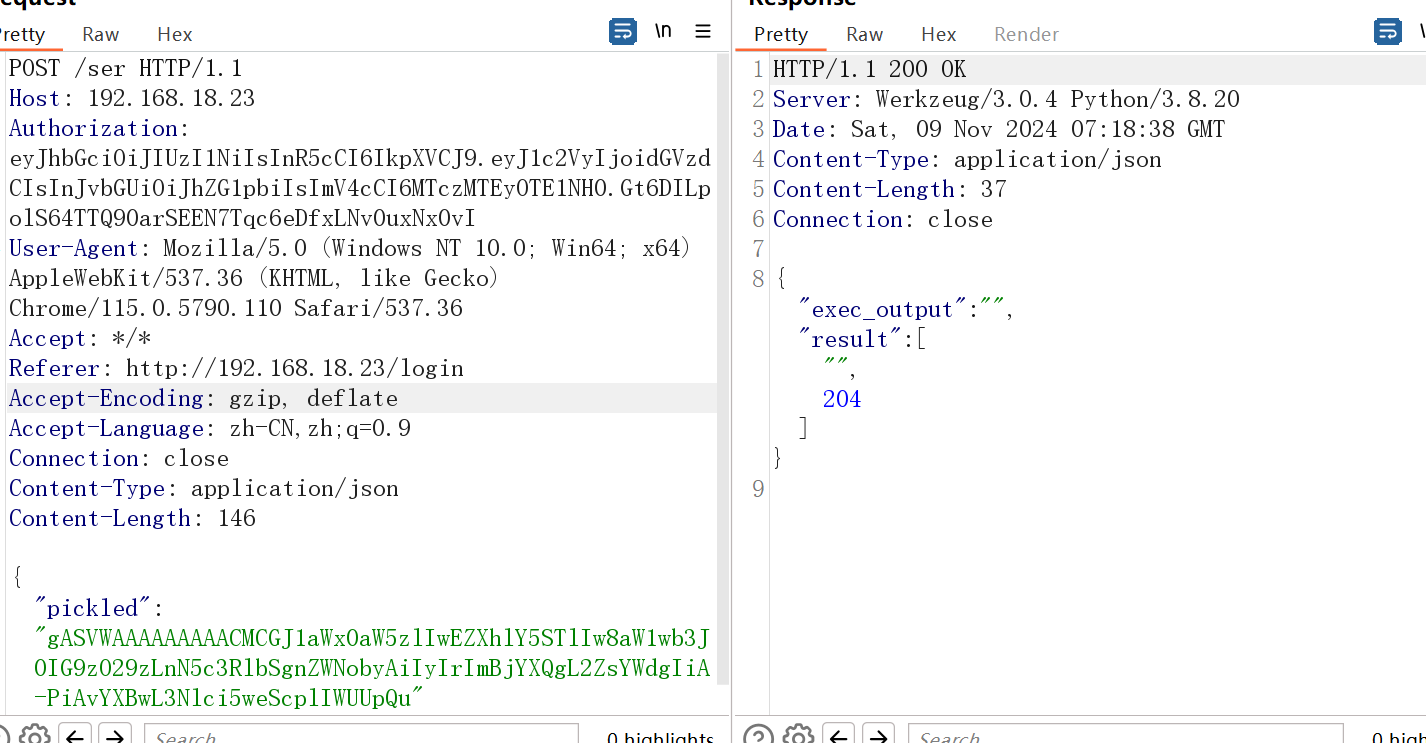Image resolution: width=1426 pixels, height=743 pixels.
Task: Click the "pickled" JSON key in the request body
Action: [x=92, y=608]
